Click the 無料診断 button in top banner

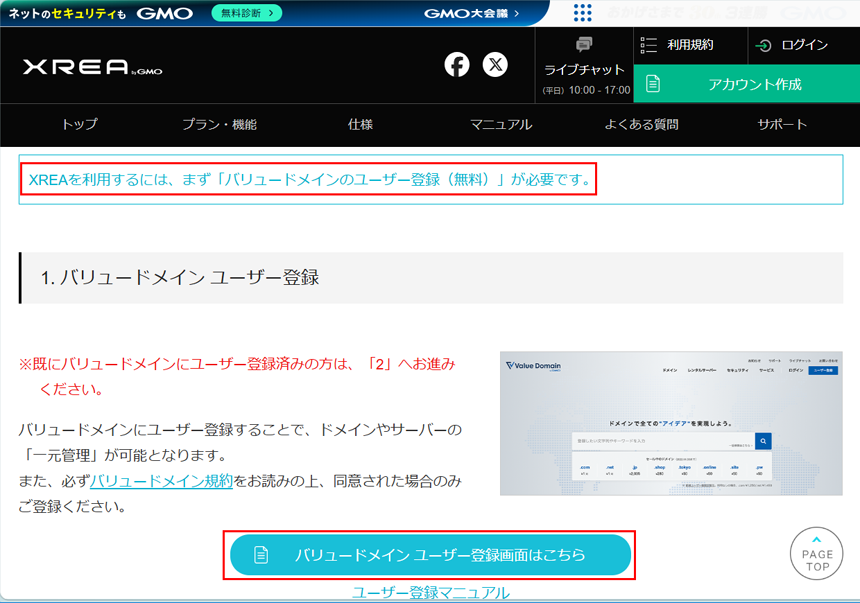click(x=247, y=13)
